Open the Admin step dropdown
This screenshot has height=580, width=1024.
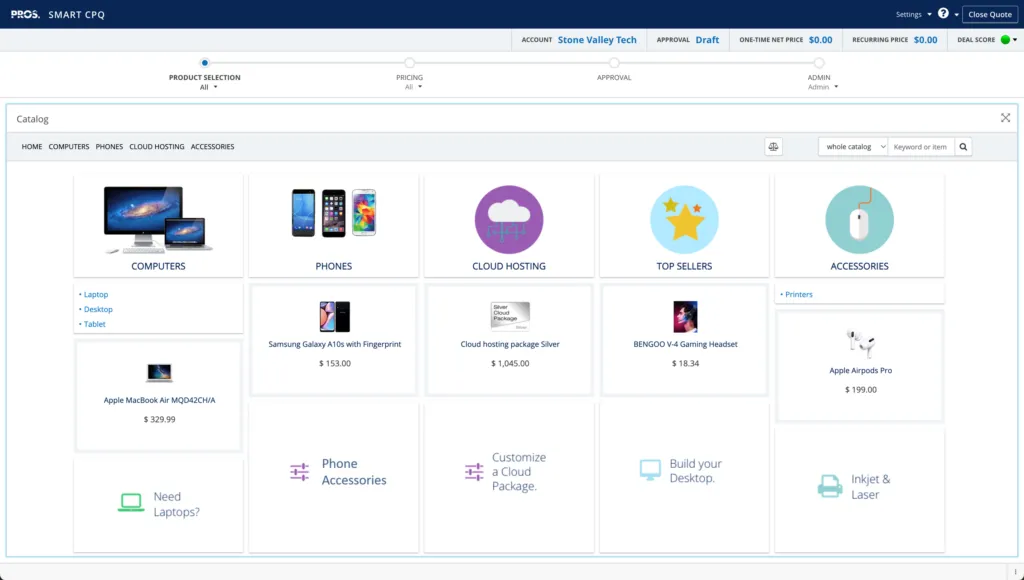click(x=823, y=87)
